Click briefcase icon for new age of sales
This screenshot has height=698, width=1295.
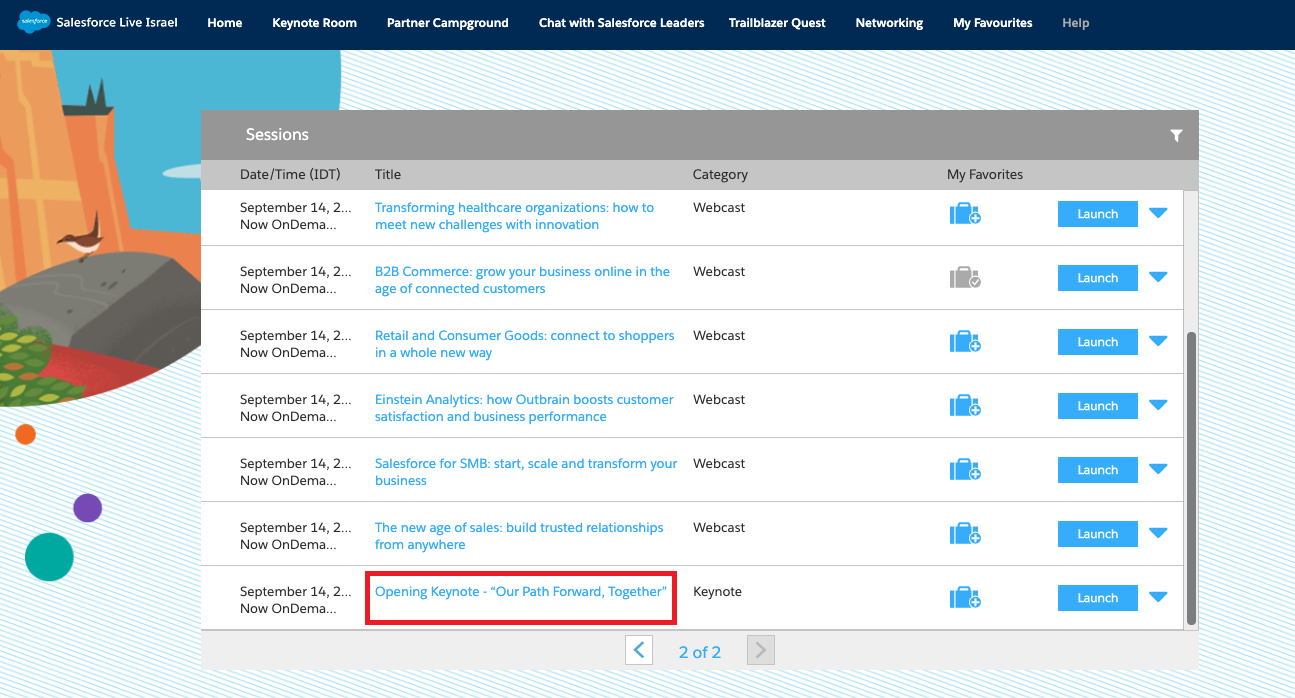click(964, 534)
